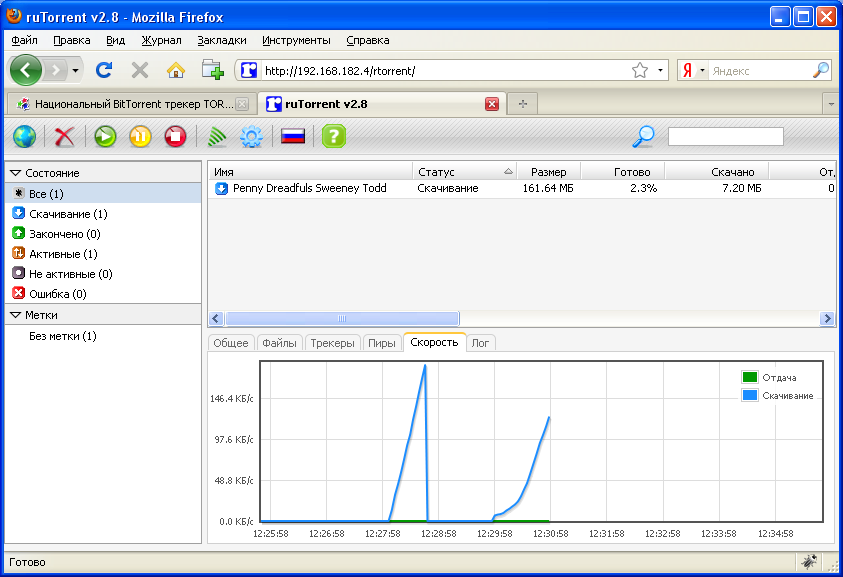
Task: Collapse the Состояние panel
Action: [16, 173]
